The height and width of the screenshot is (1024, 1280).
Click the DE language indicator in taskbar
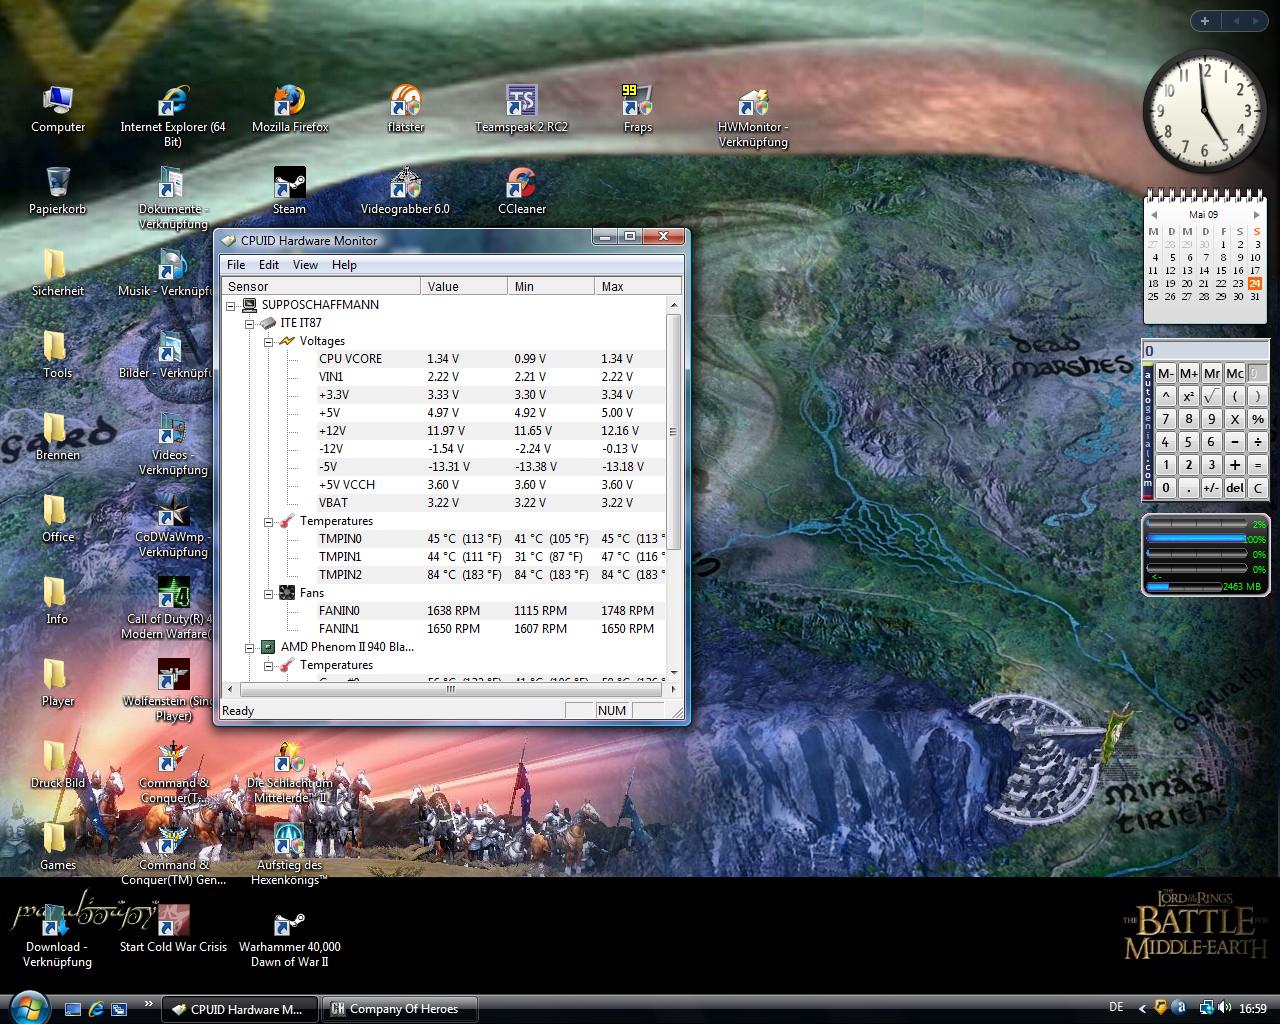tap(1116, 1008)
